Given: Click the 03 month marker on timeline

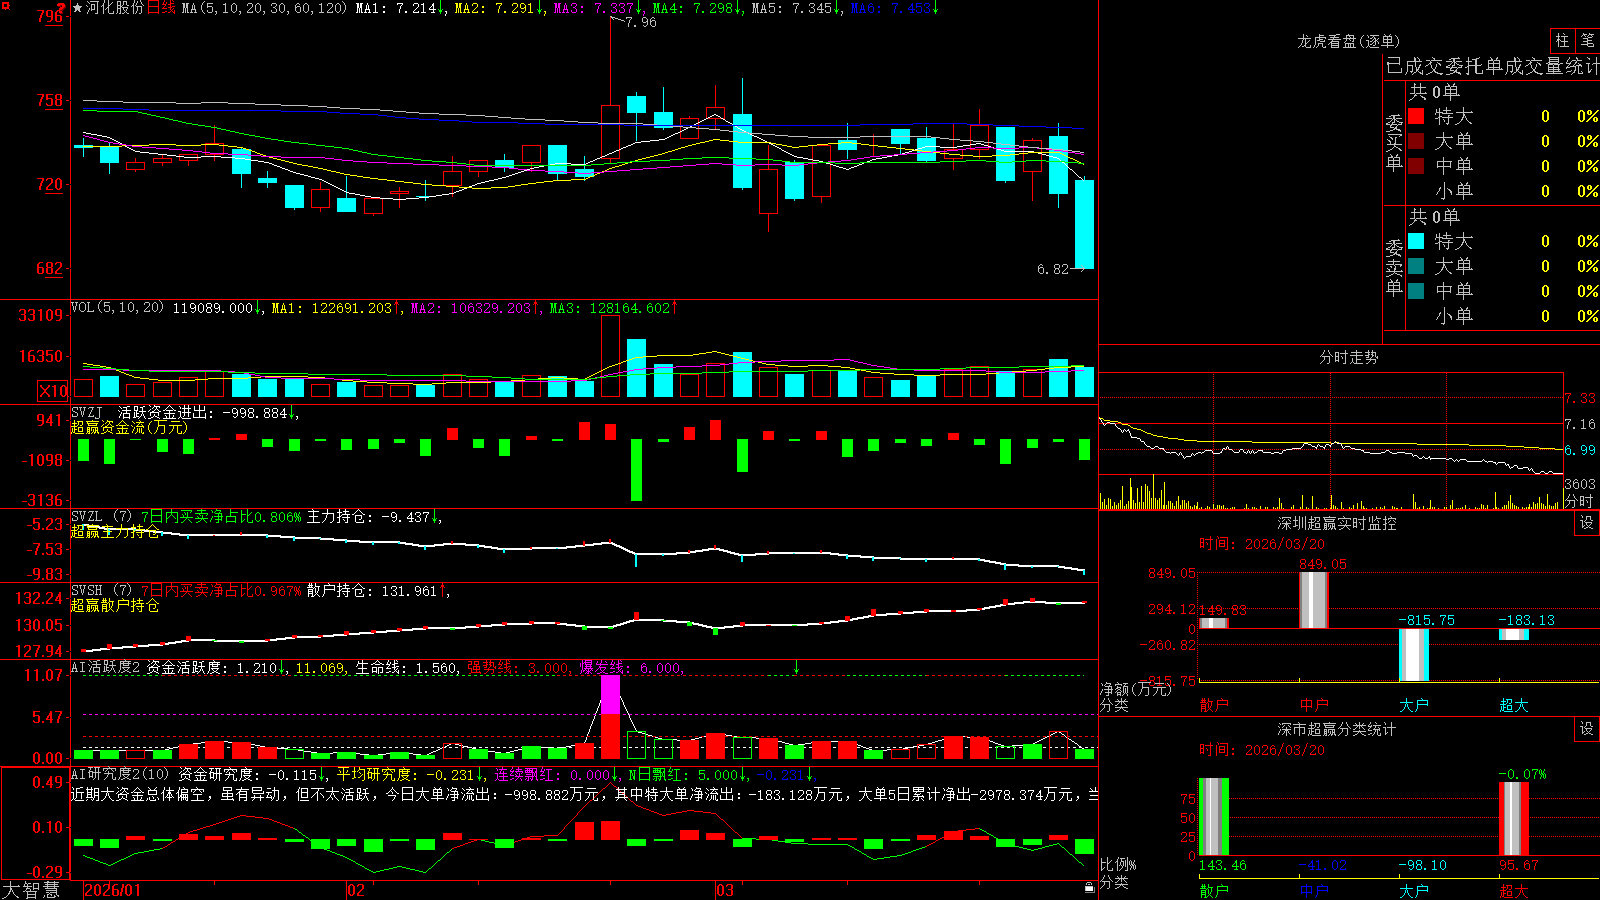Looking at the screenshot, I should (x=725, y=890).
